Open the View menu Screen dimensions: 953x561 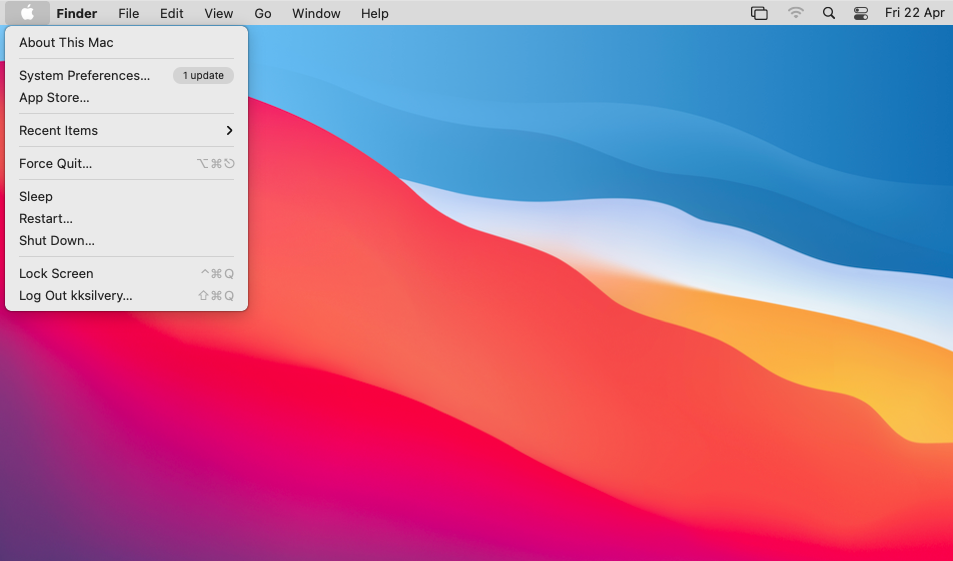218,13
